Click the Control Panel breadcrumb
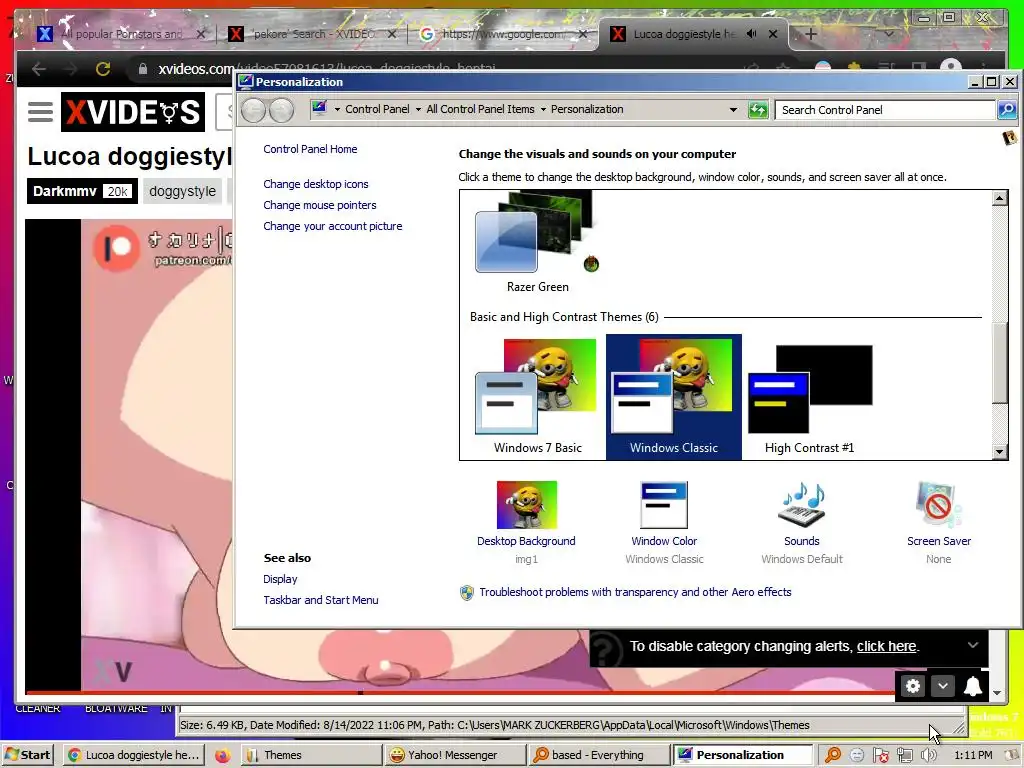The width and height of the screenshot is (1024, 768). coord(377,109)
